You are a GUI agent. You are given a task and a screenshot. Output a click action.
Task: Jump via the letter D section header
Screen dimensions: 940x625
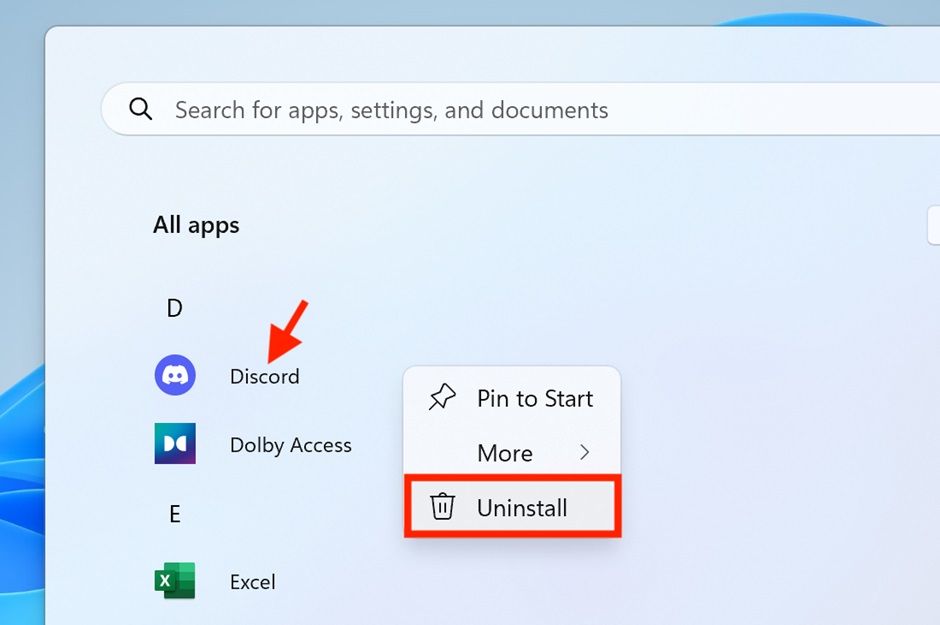click(x=174, y=309)
